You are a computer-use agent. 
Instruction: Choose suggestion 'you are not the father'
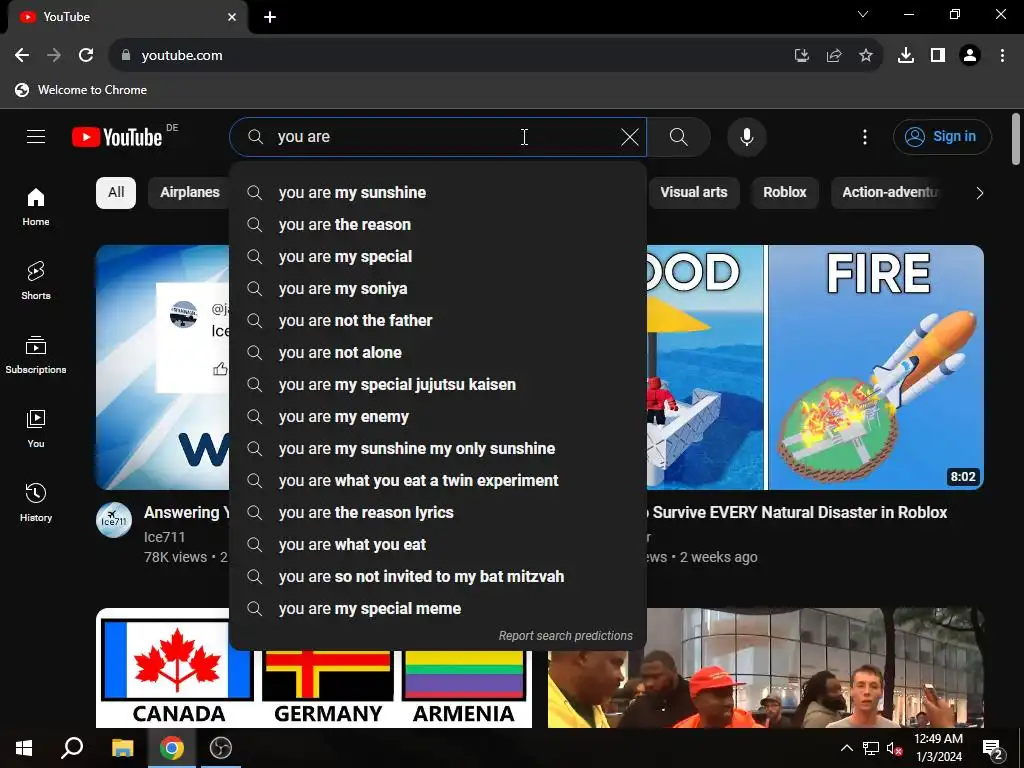pos(438,321)
